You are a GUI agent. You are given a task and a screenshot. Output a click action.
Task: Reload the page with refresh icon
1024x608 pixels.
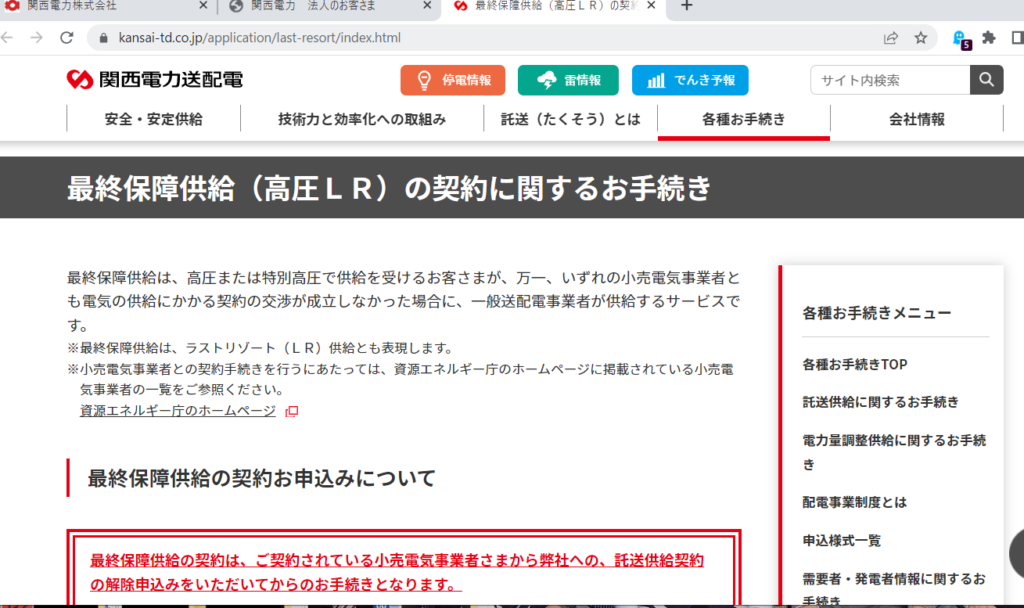pyautogui.click(x=67, y=38)
